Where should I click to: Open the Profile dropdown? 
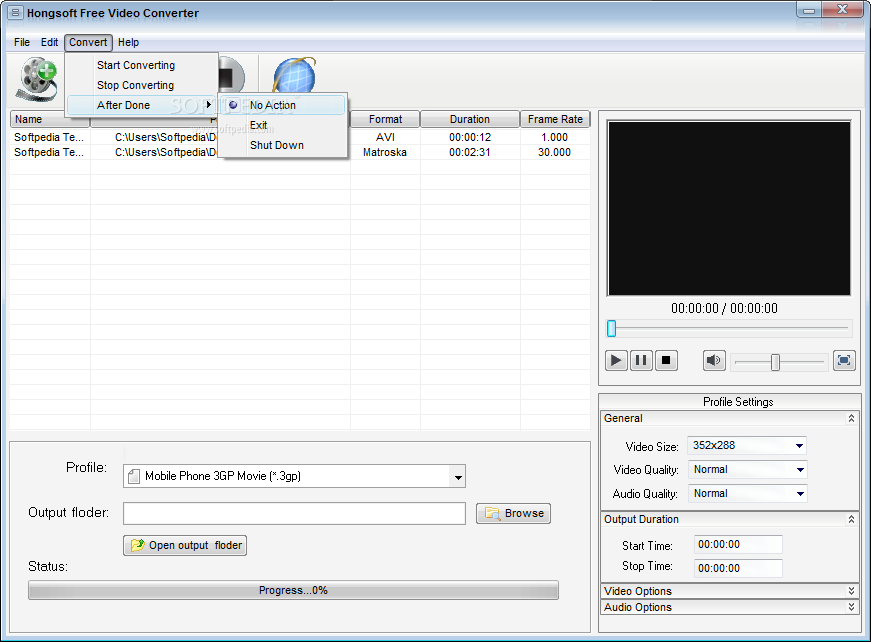458,477
